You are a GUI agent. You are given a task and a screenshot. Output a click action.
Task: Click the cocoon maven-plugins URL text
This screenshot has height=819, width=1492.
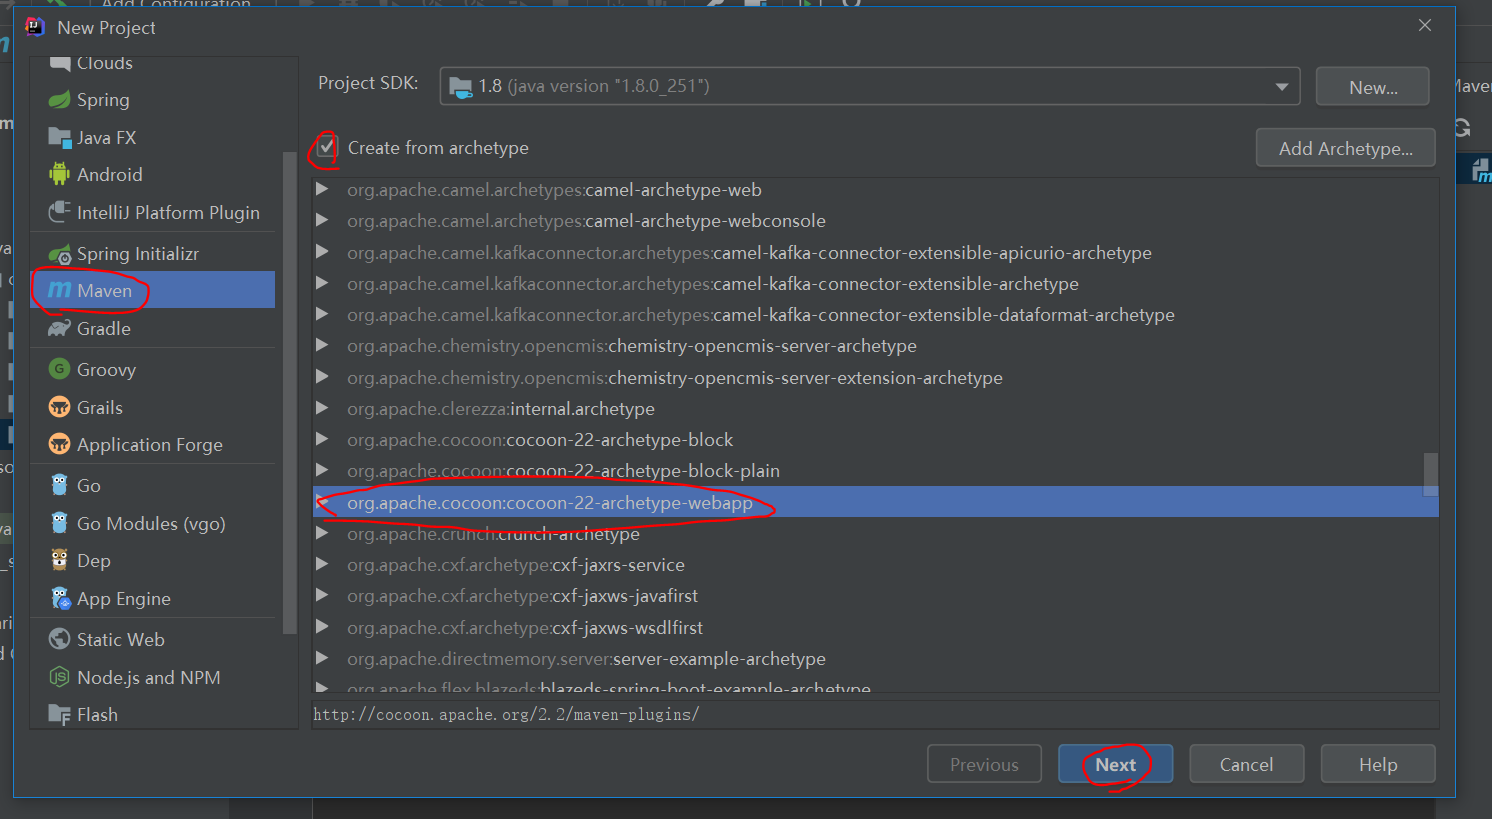tap(506, 714)
